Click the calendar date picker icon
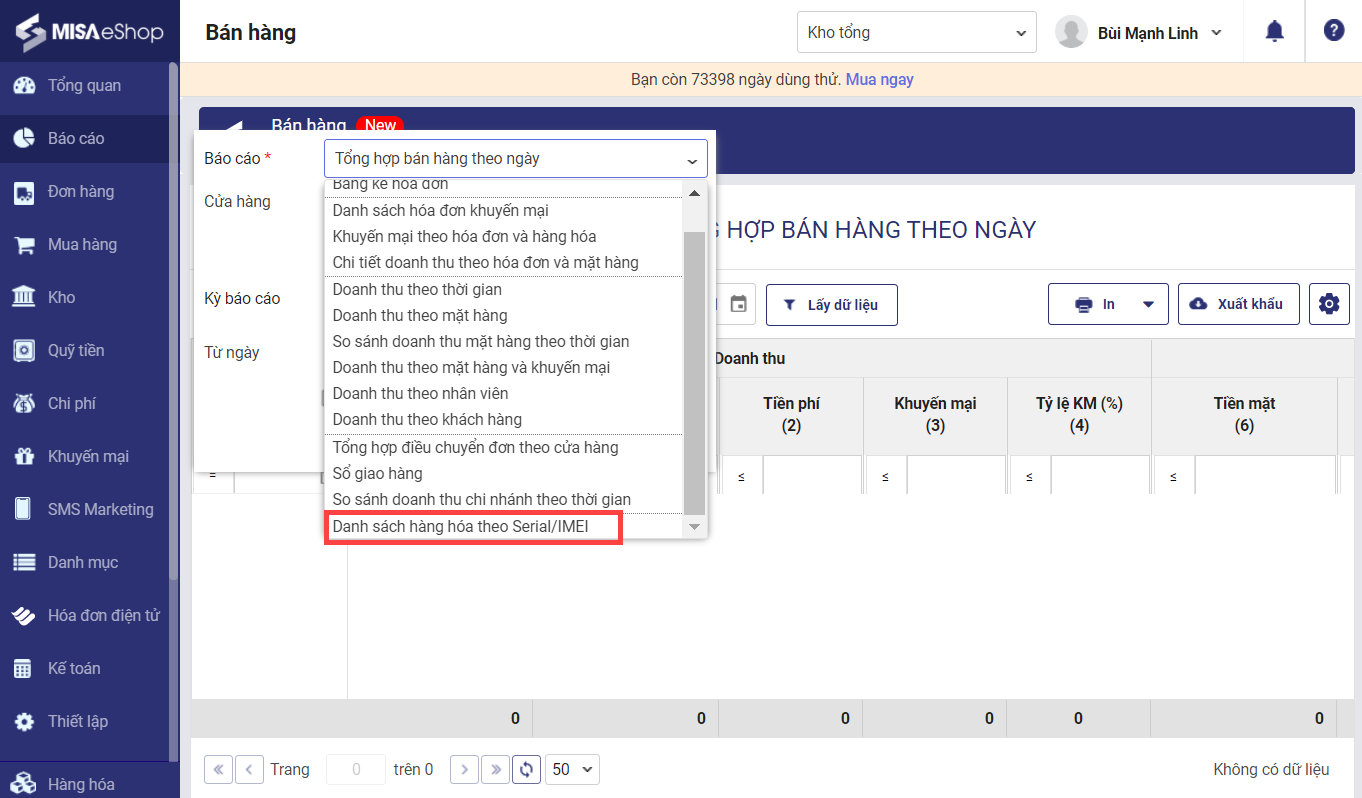Image resolution: width=1362 pixels, height=798 pixels. pyautogui.click(x=738, y=304)
